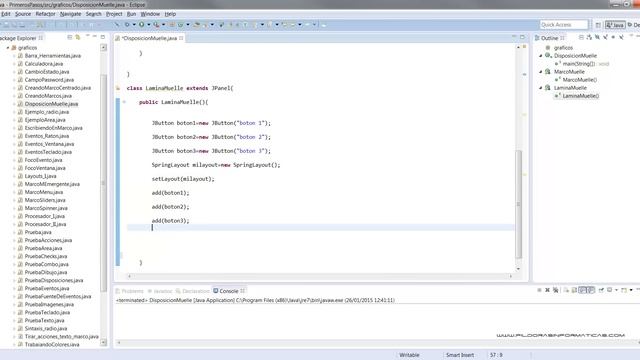This screenshot has height=360, width=640.
Task: Click Collapse All in the Outline view
Action: [581, 37]
